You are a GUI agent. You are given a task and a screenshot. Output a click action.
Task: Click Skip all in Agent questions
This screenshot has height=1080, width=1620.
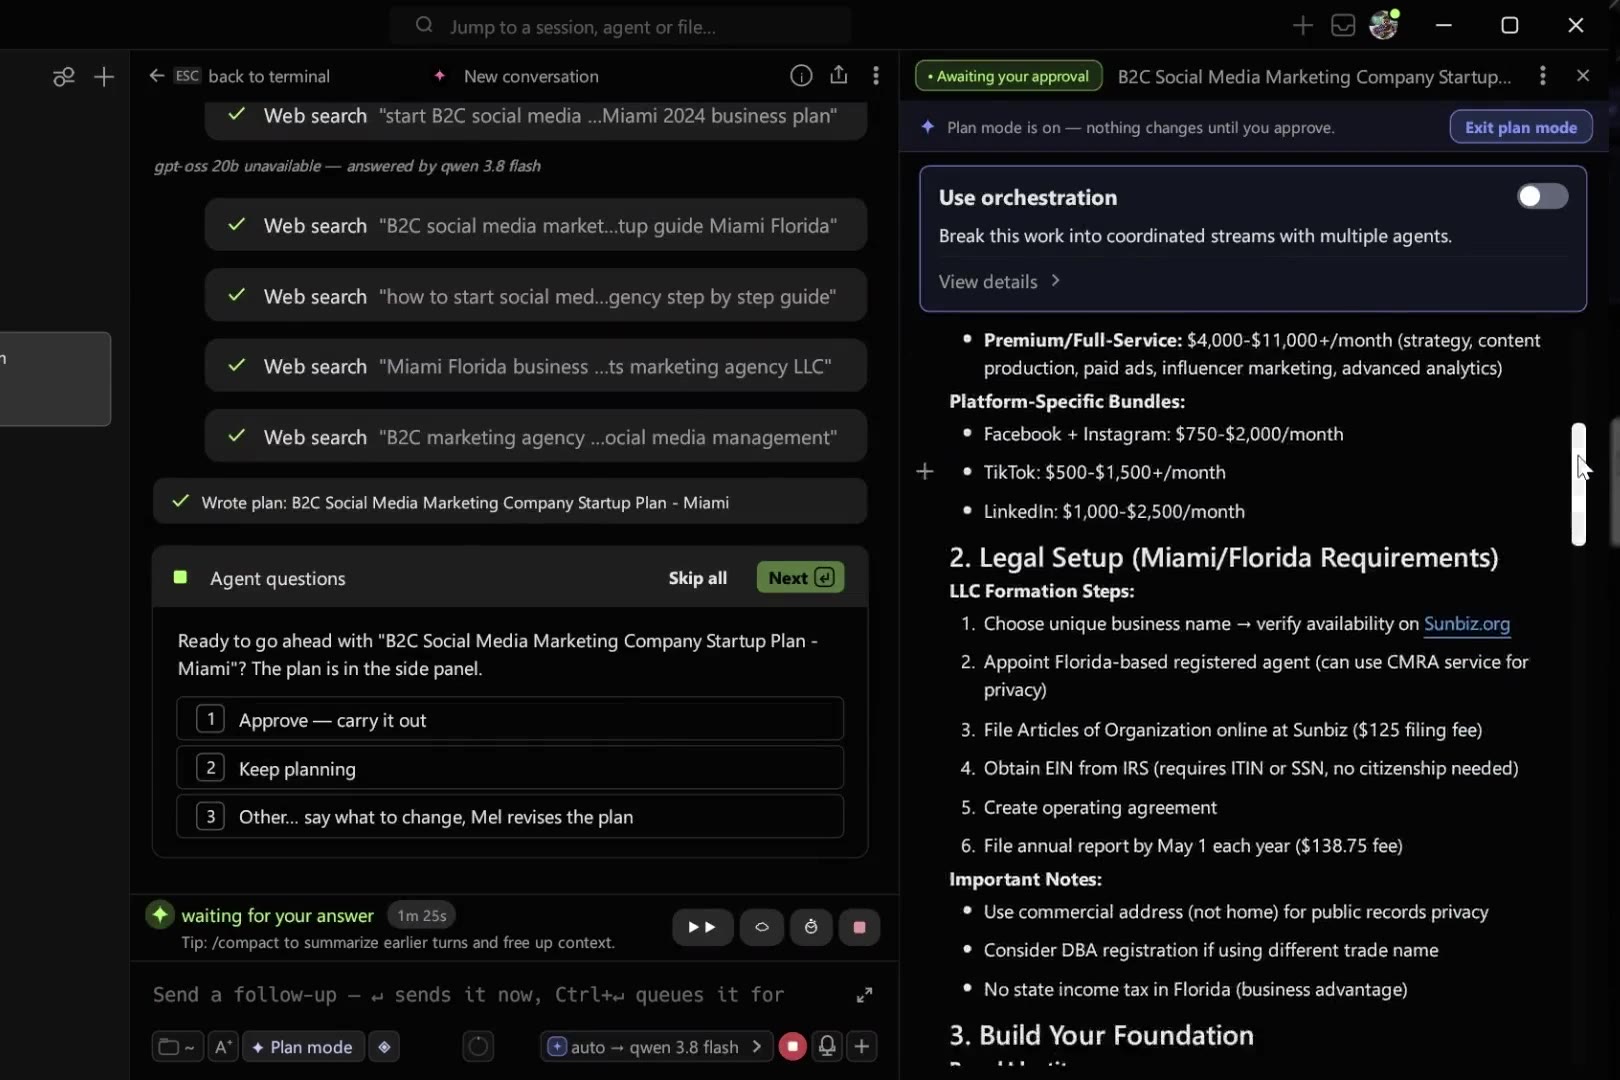698,578
